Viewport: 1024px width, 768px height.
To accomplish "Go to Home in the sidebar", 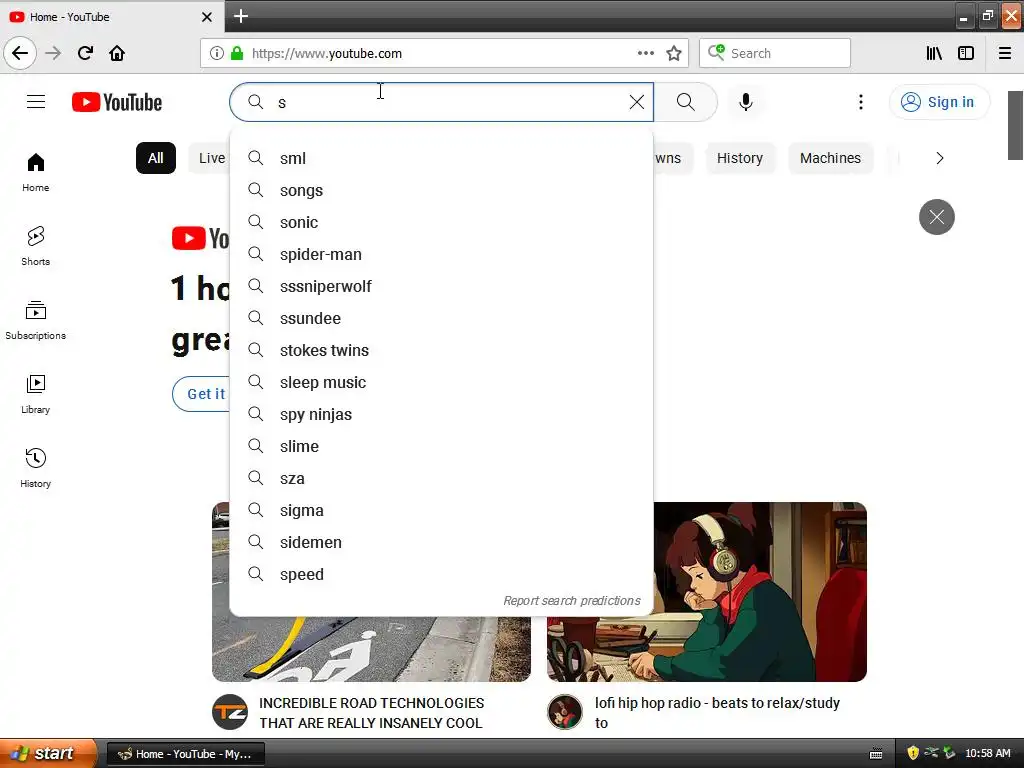I will (36, 172).
